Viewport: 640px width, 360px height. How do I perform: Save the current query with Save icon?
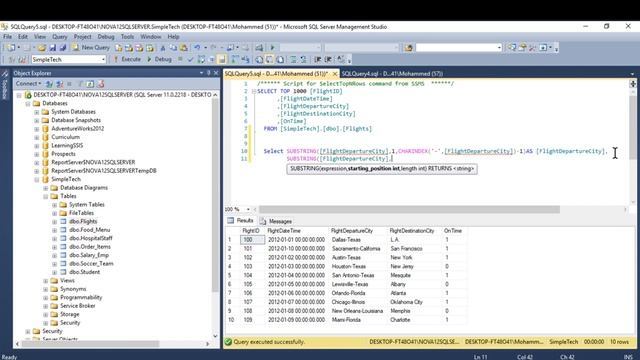53,48
